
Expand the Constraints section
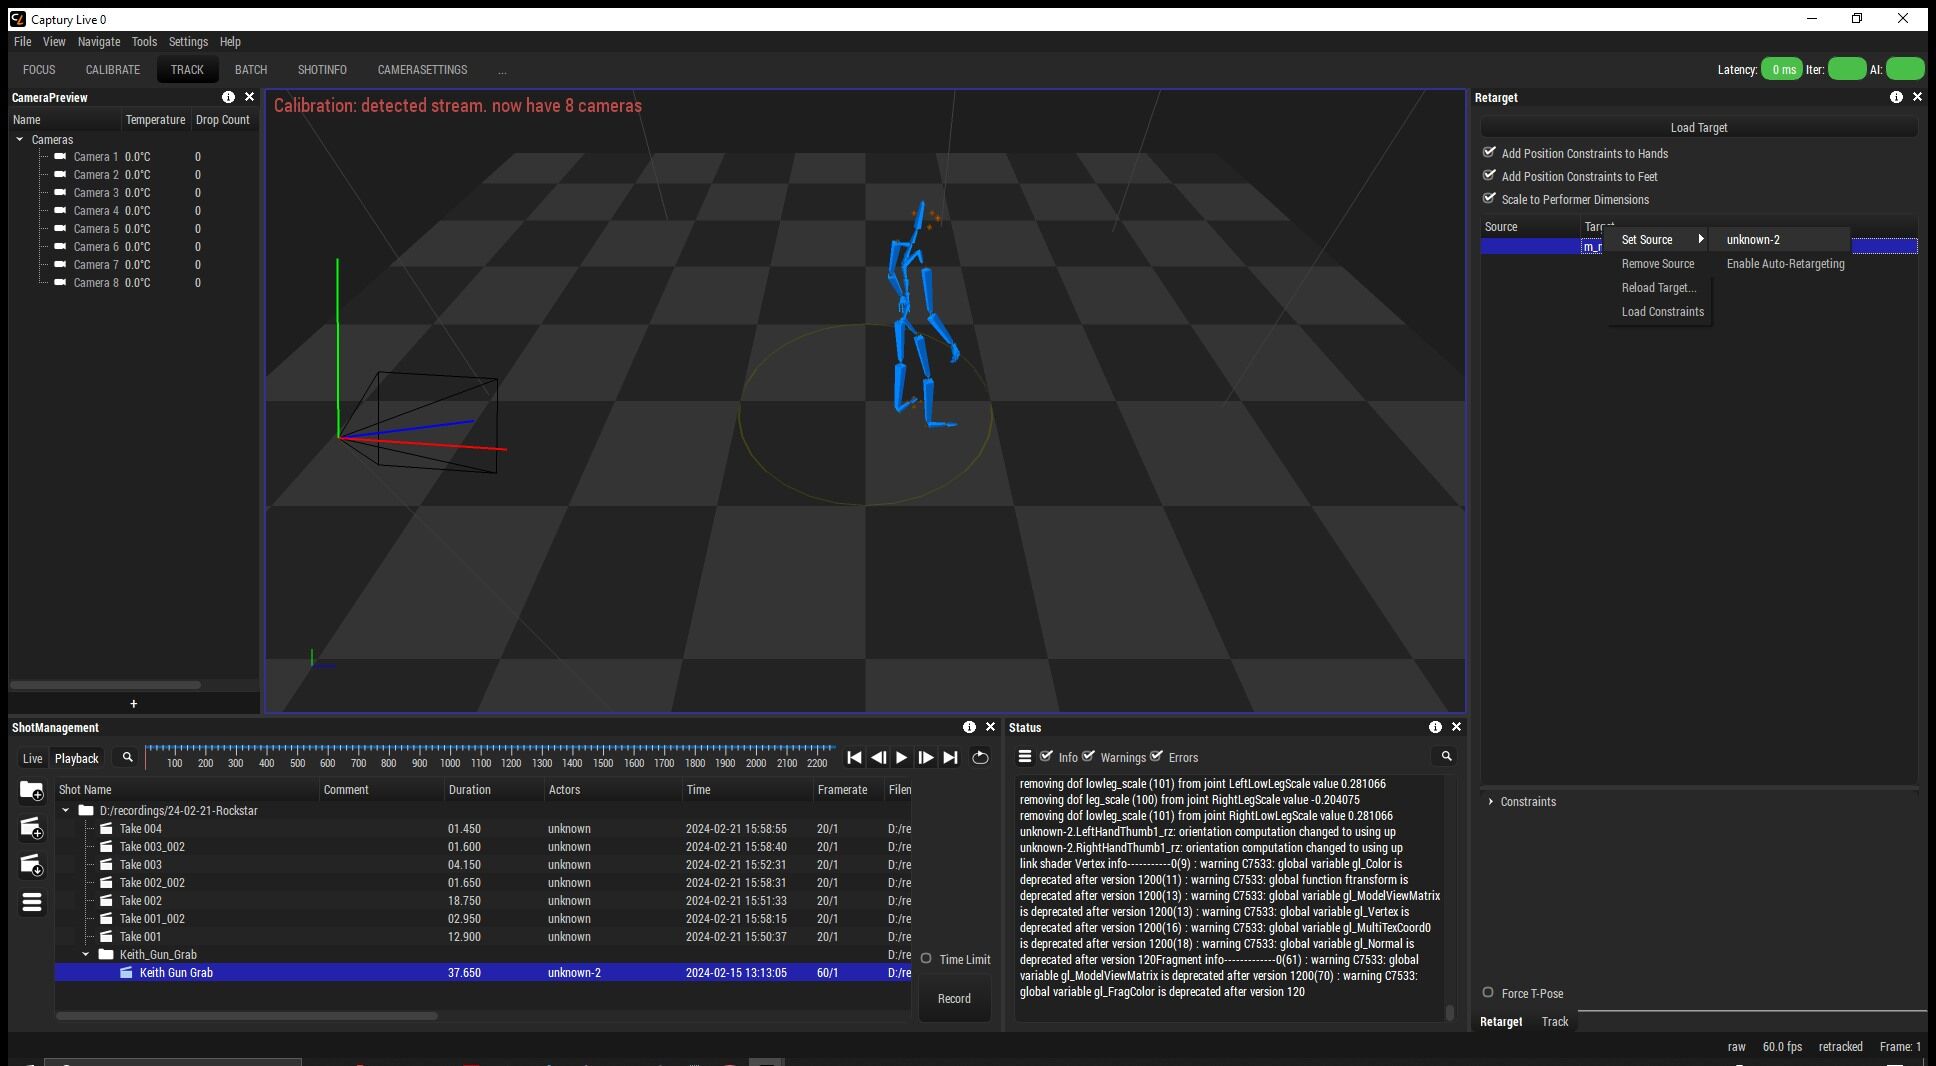pos(1491,801)
